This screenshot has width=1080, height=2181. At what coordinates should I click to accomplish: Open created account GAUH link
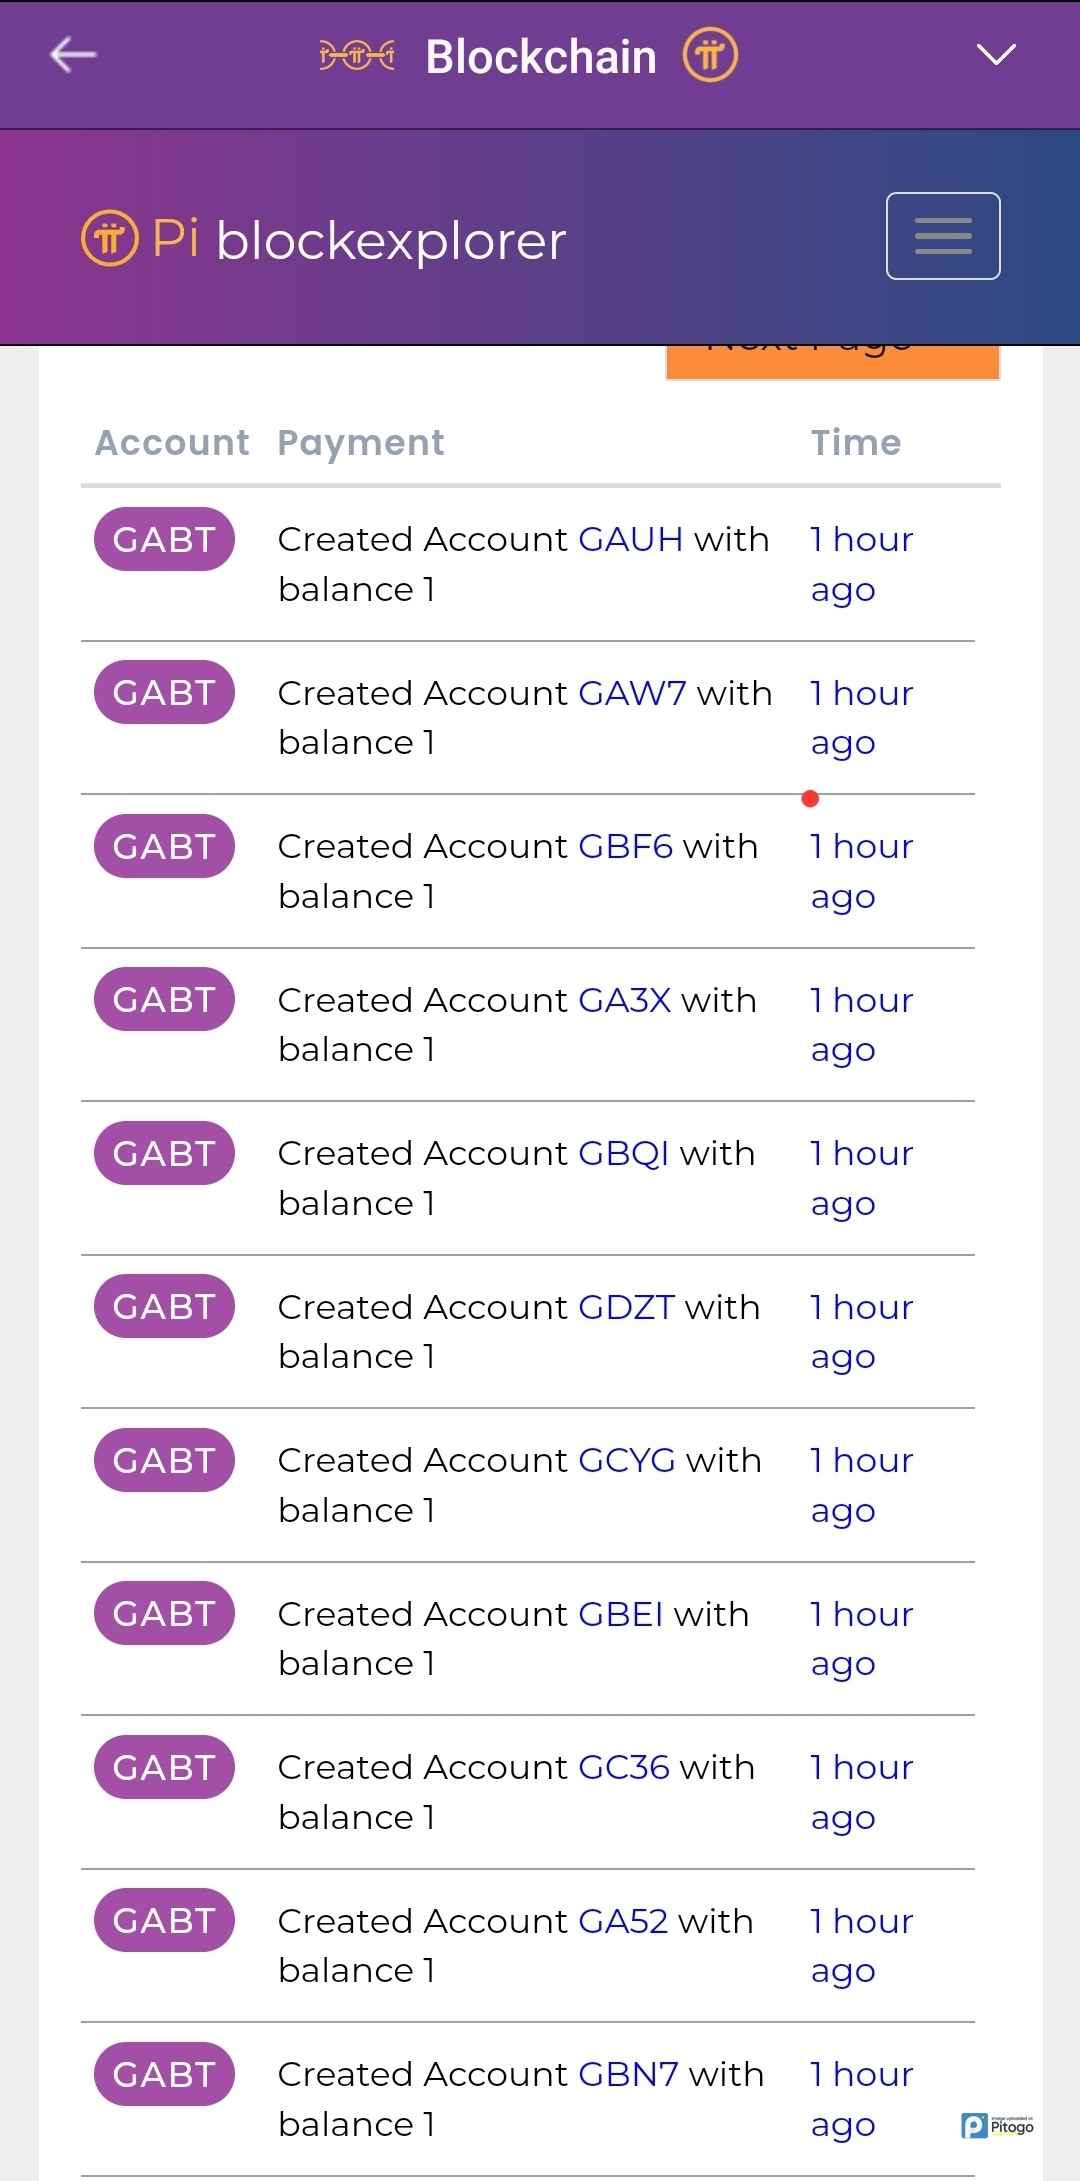630,540
